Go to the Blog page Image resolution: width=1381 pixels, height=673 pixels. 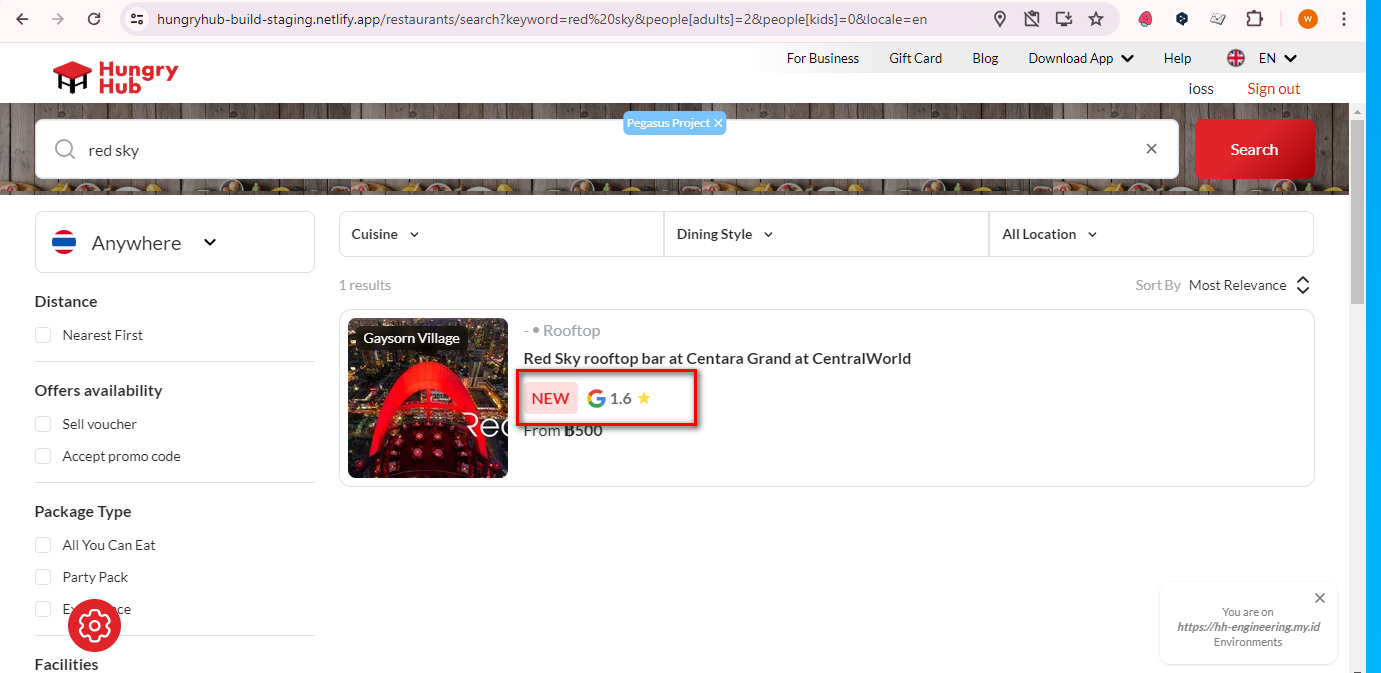click(985, 58)
